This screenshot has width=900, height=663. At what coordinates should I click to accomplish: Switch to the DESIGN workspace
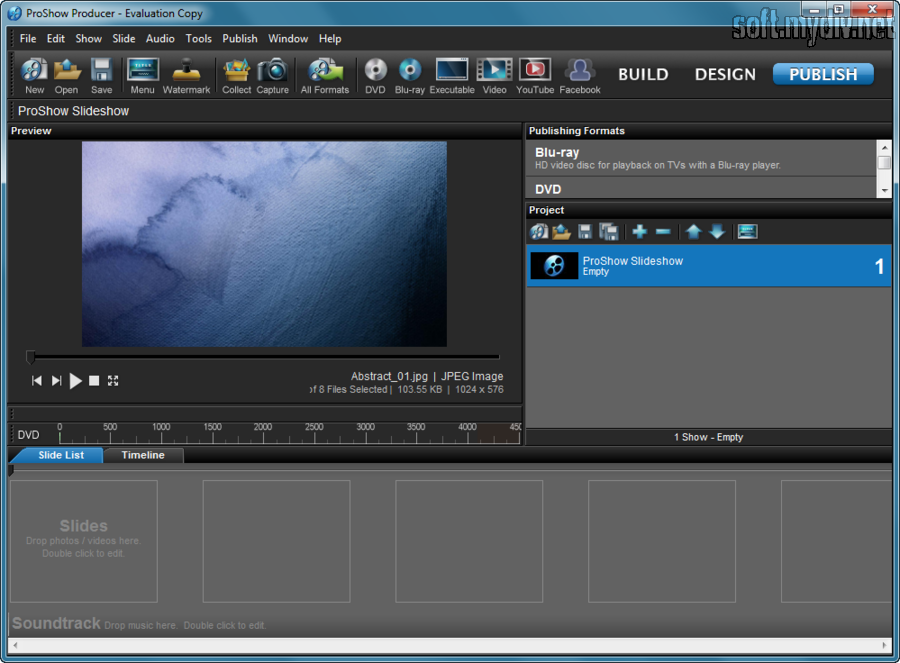point(726,74)
